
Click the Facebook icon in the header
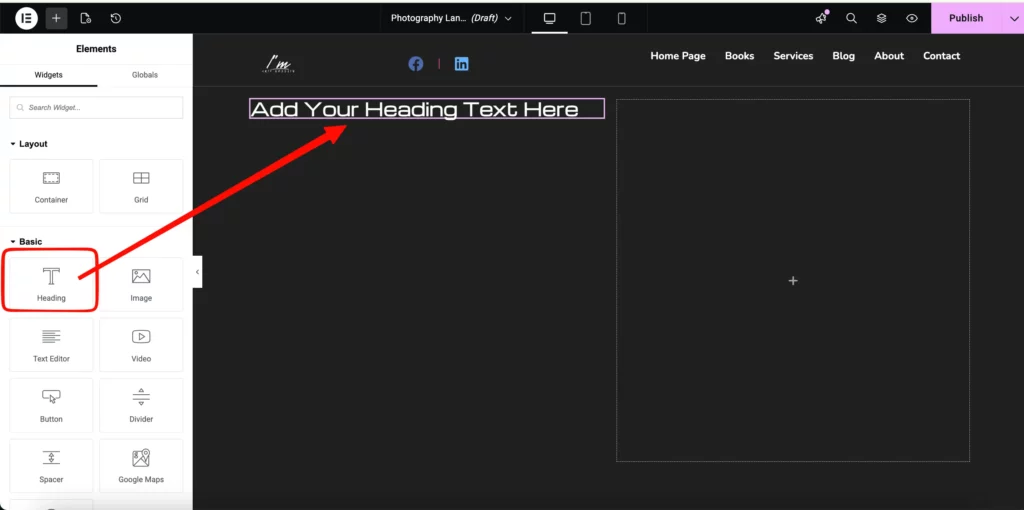pos(416,63)
